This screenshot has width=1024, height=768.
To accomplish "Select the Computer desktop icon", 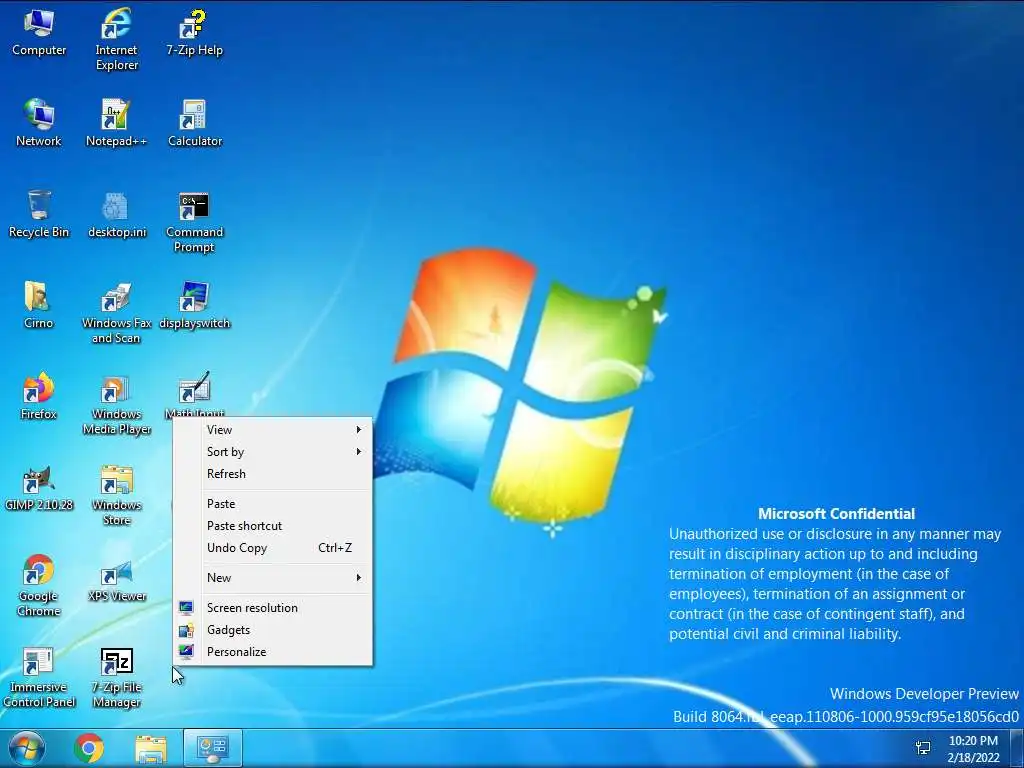I will pos(39,33).
